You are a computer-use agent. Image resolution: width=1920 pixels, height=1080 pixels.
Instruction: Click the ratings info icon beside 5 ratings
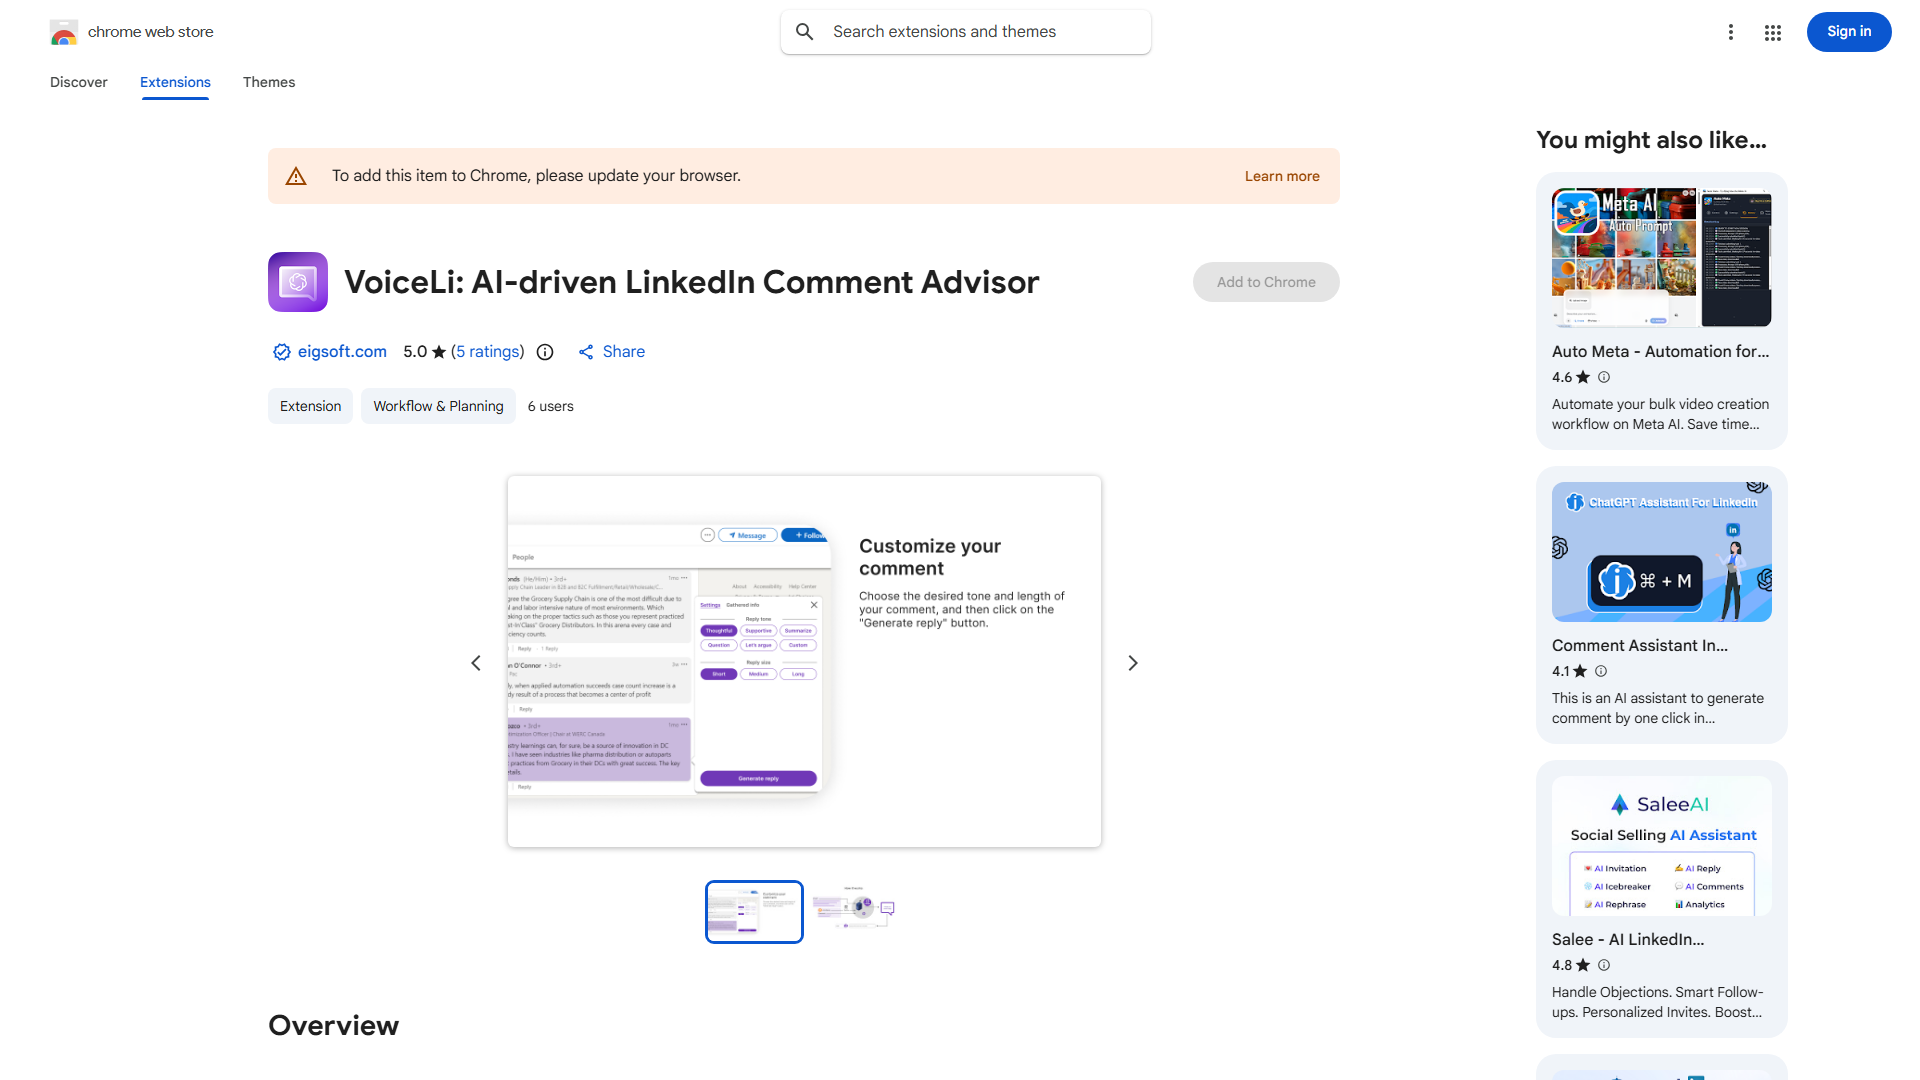coord(545,352)
